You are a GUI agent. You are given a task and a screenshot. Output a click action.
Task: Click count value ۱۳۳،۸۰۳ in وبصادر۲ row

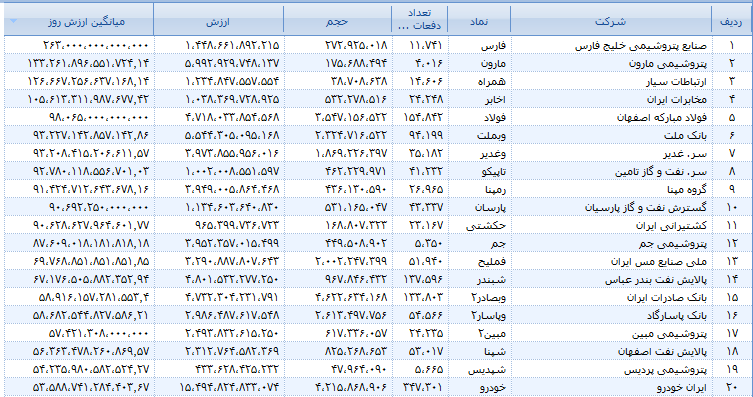click(424, 298)
